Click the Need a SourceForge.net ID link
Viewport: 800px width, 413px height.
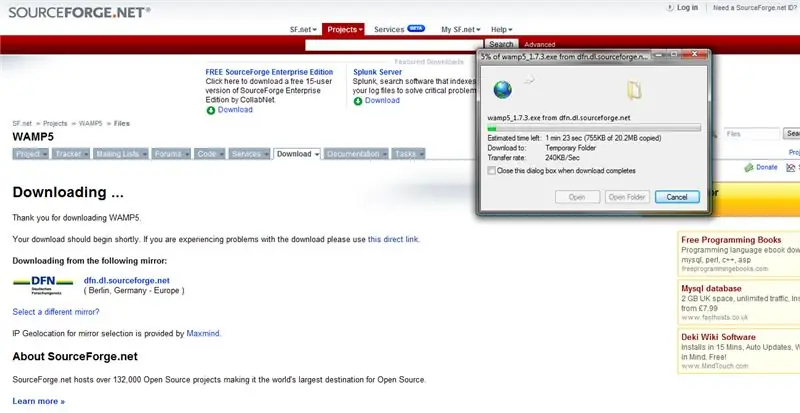coord(756,8)
